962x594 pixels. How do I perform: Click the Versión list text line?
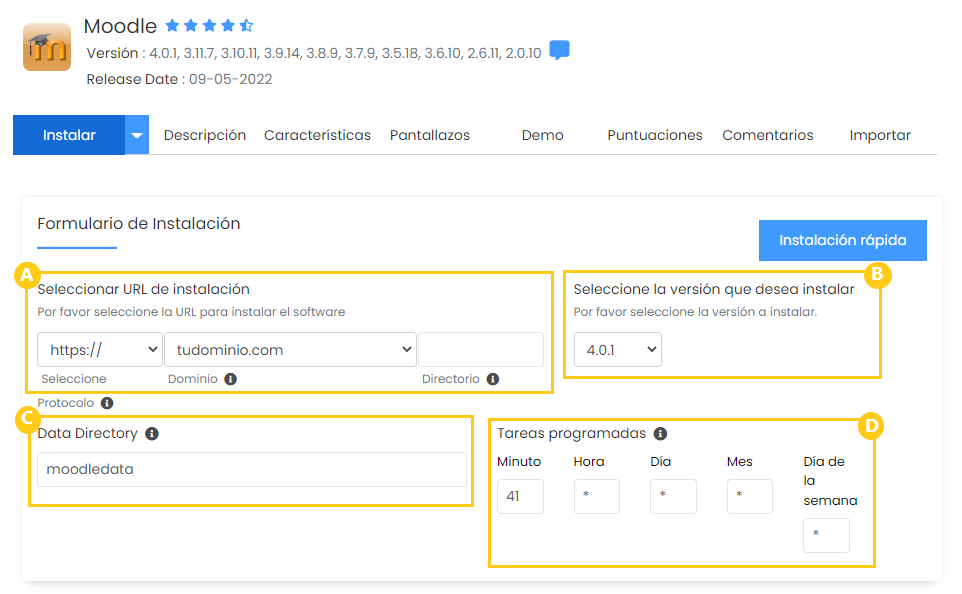314,53
